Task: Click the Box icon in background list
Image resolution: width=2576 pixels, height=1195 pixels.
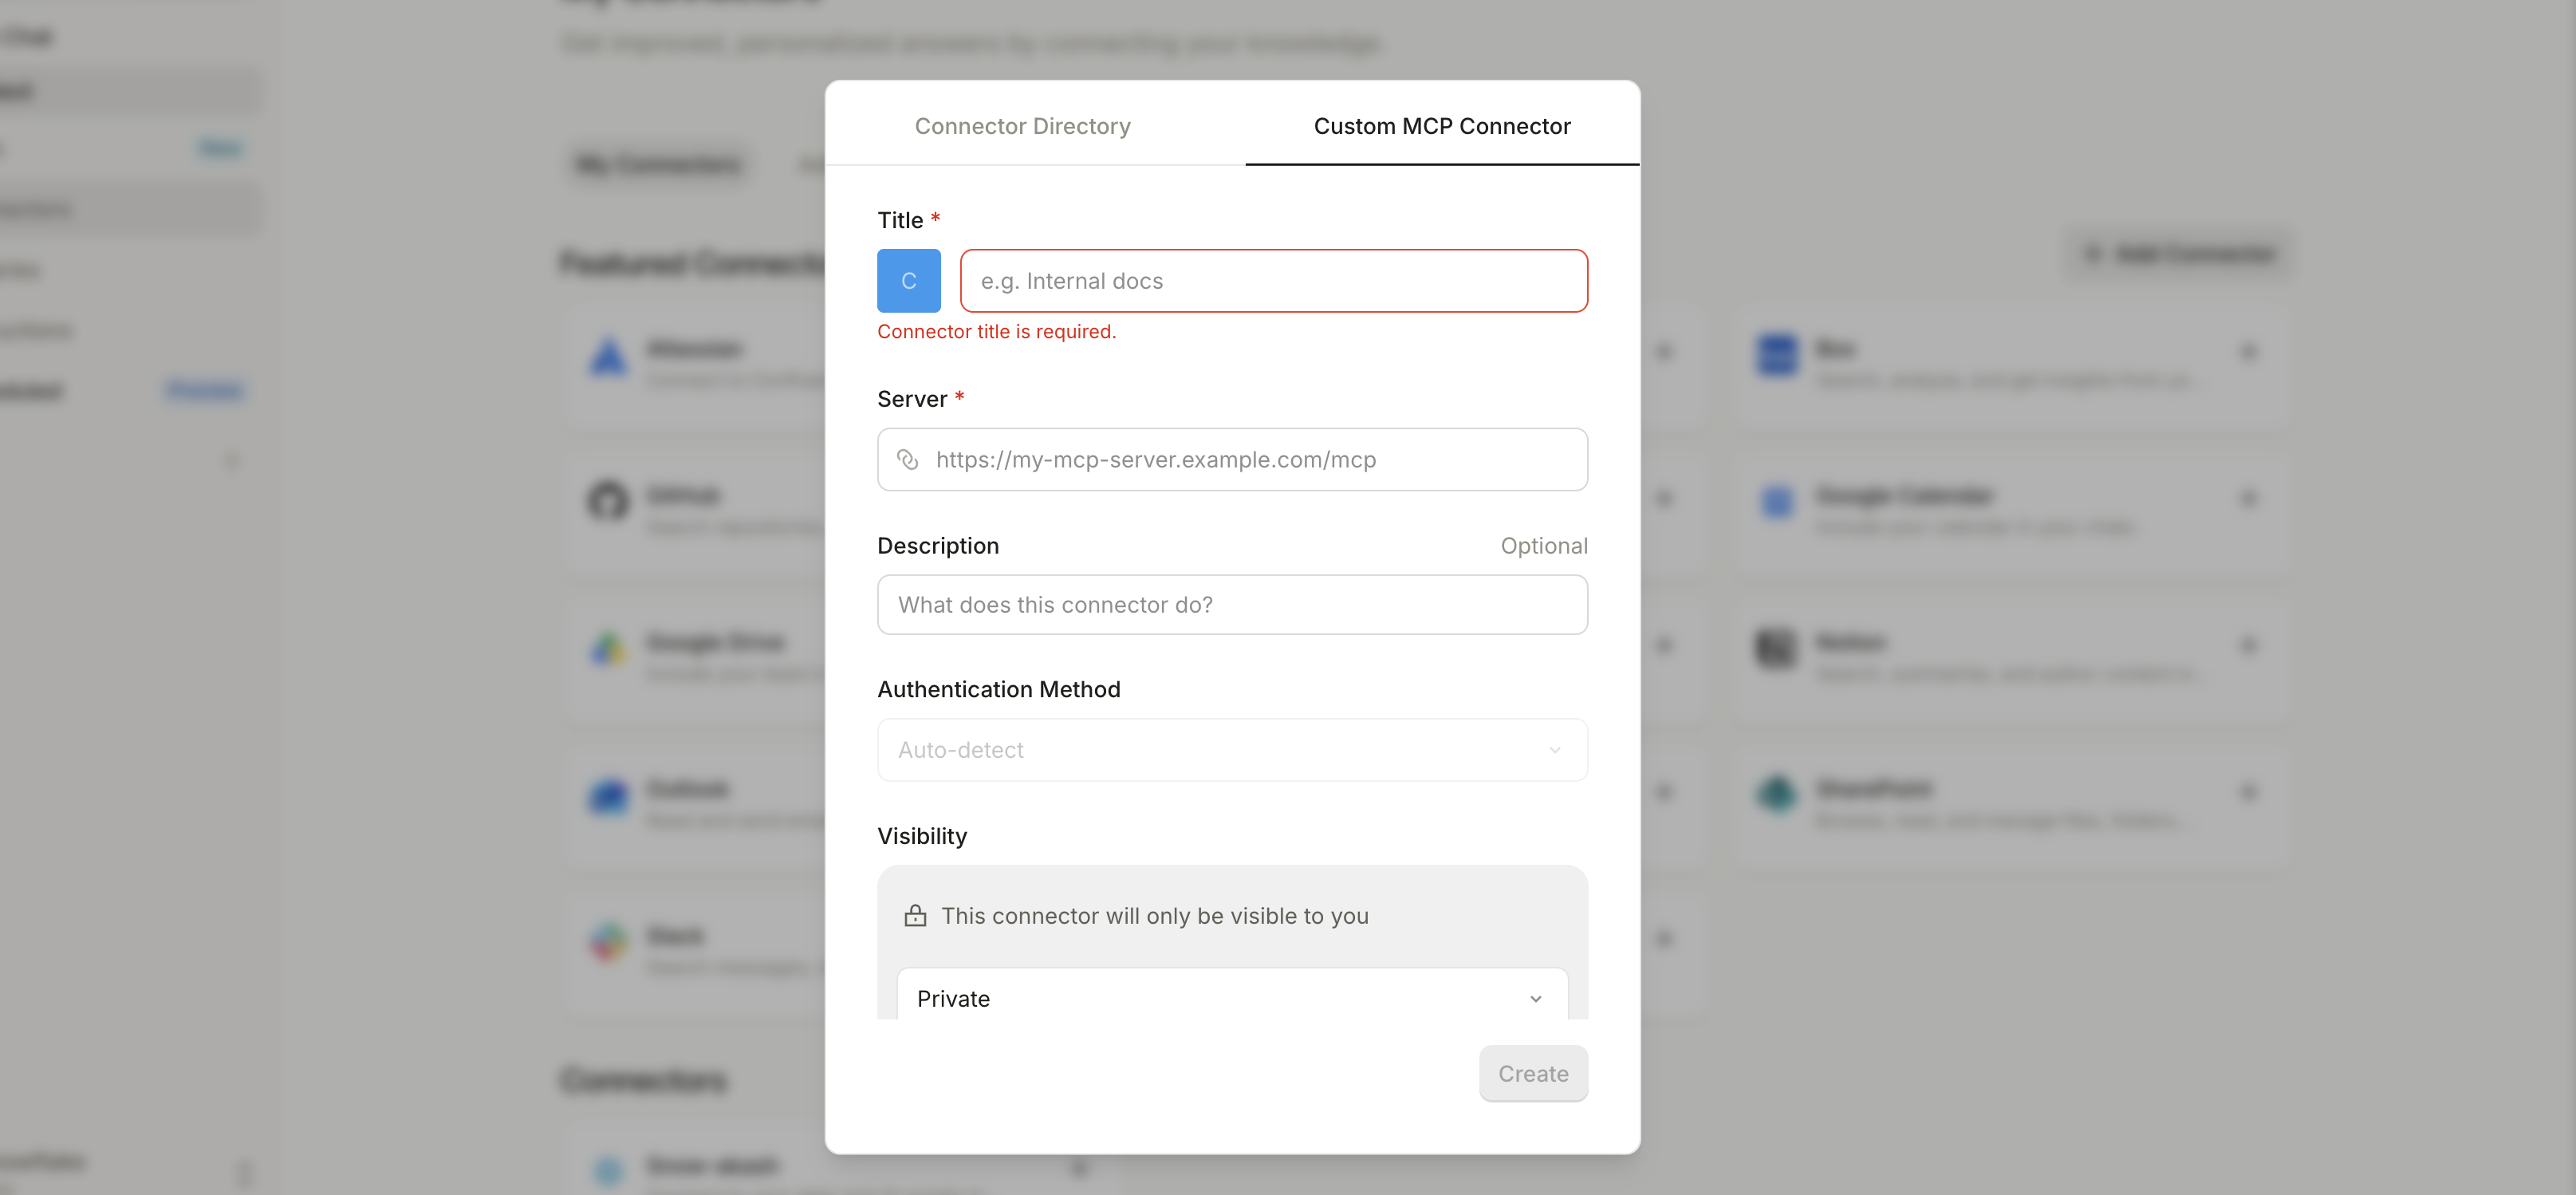Action: [1777, 355]
